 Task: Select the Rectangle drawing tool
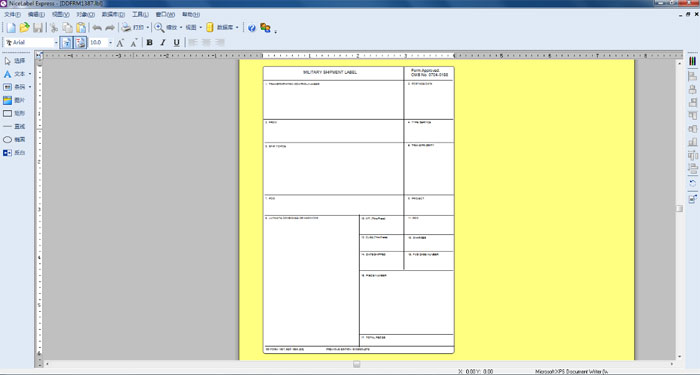[14, 113]
